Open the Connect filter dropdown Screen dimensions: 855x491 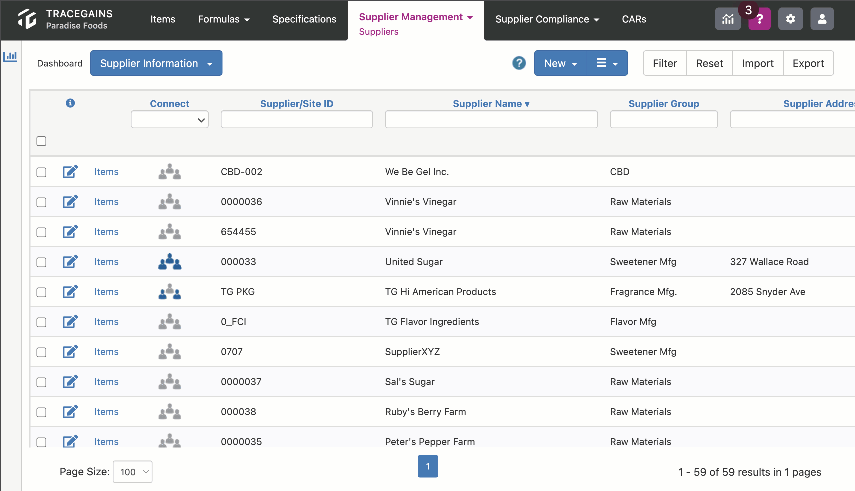coord(170,119)
